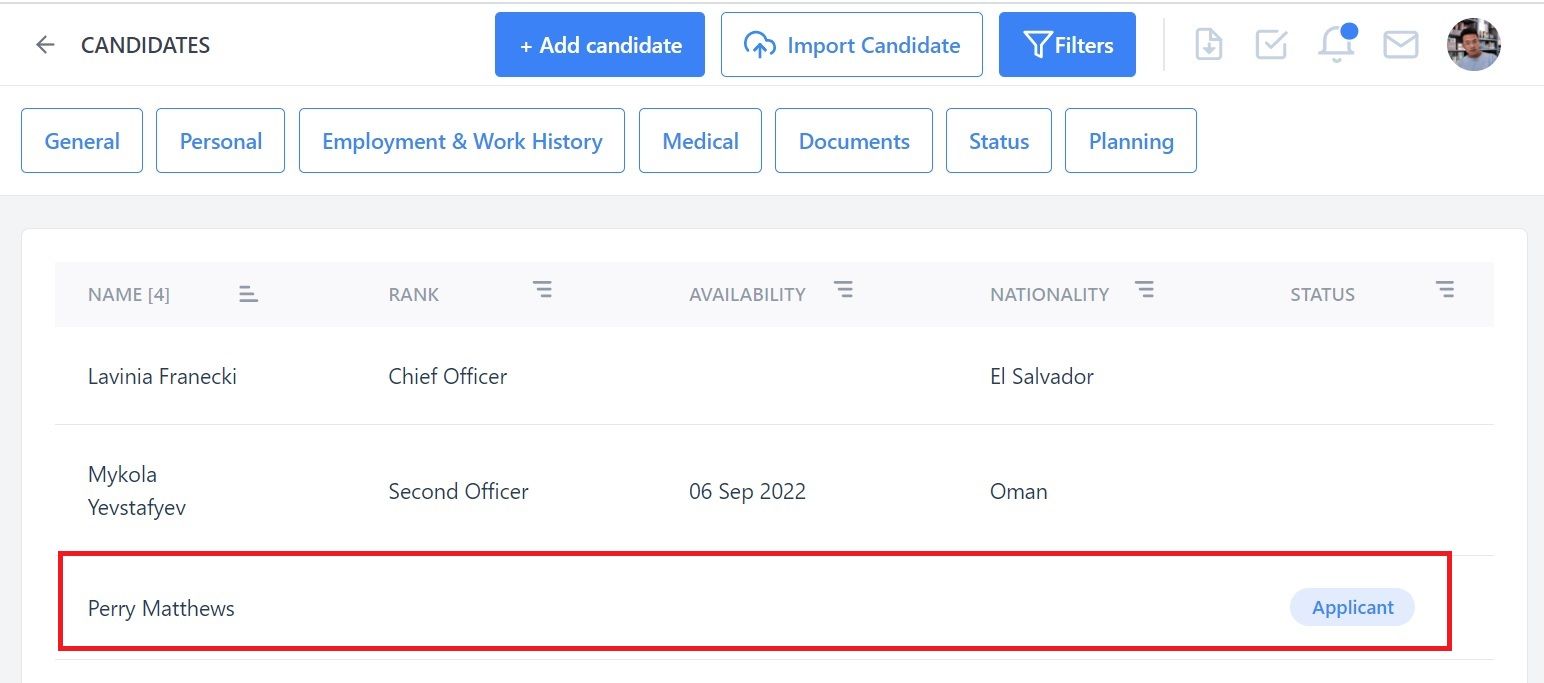The width and height of the screenshot is (1544, 683).
Task: Click the Applicant status badge
Action: pos(1352,607)
